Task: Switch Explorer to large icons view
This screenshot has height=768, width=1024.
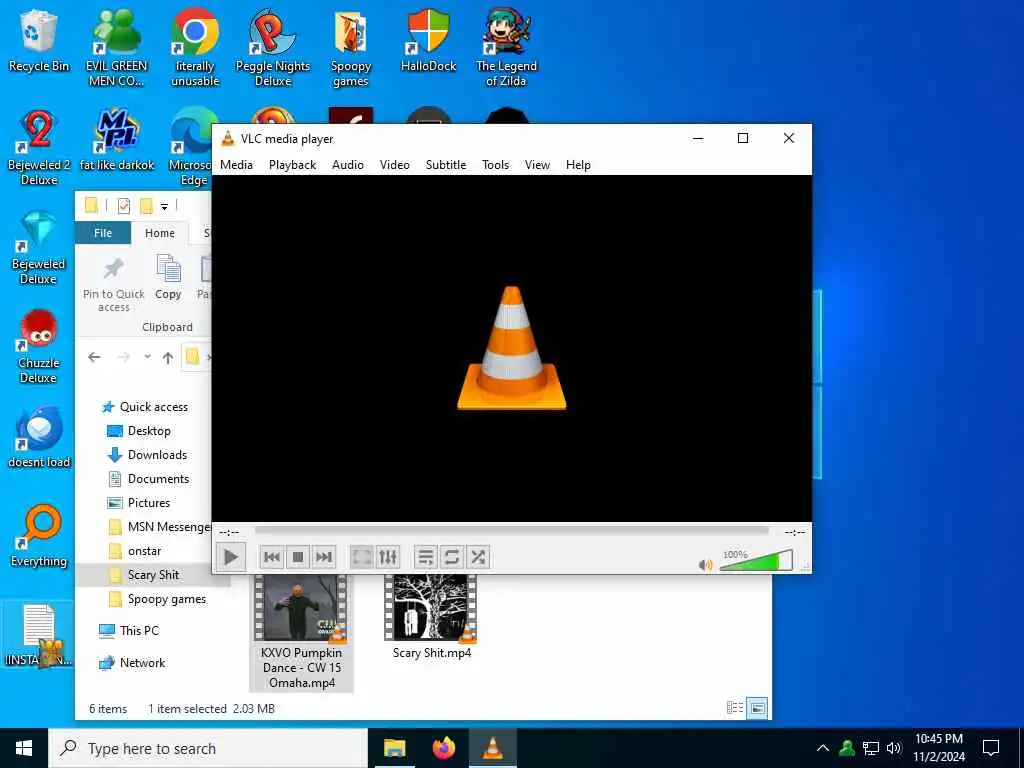Action: tap(757, 708)
